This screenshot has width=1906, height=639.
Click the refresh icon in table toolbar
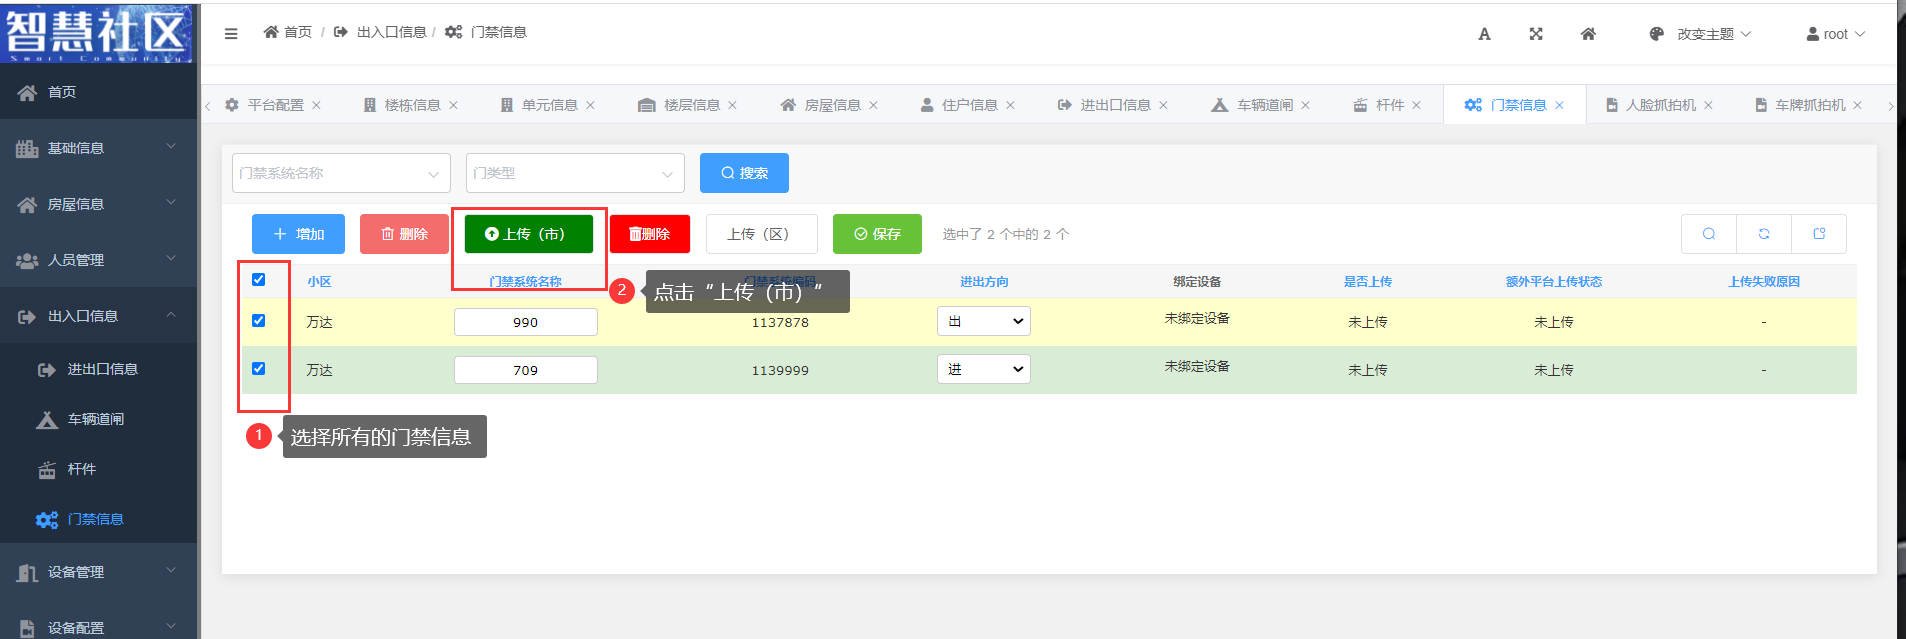click(1764, 234)
